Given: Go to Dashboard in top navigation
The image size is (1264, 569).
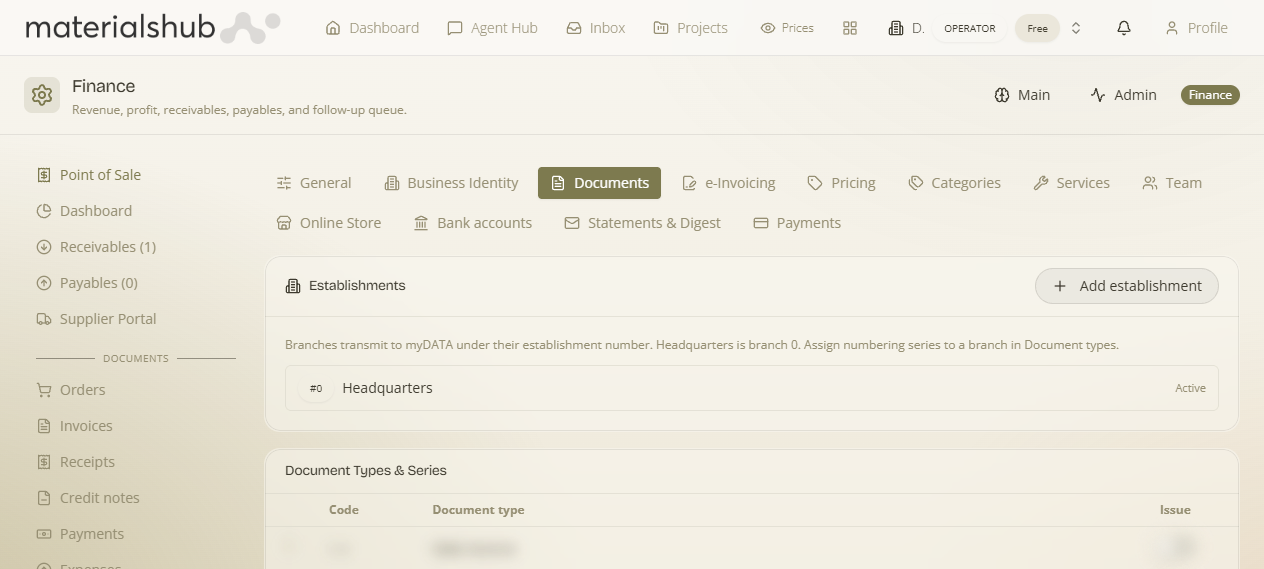Looking at the screenshot, I should tap(372, 28).
